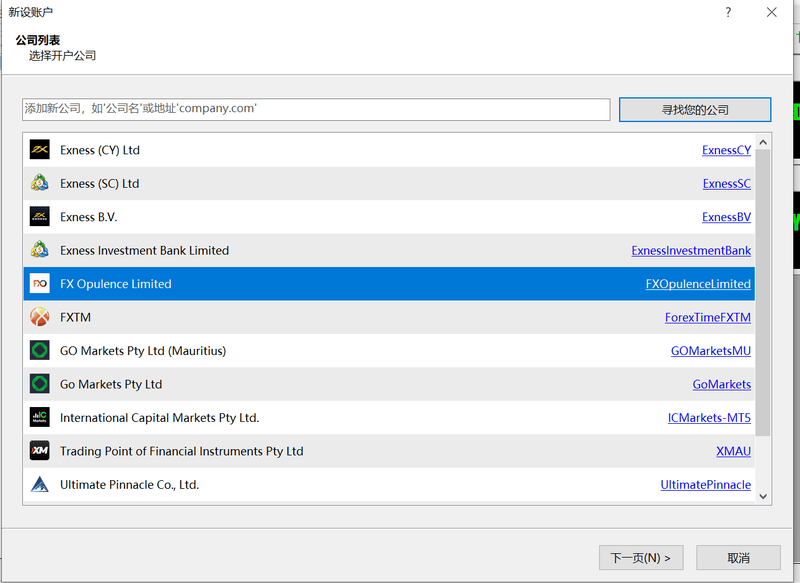The image size is (800, 583).
Task: Open the ExnessCY server link
Action: pyautogui.click(x=726, y=150)
